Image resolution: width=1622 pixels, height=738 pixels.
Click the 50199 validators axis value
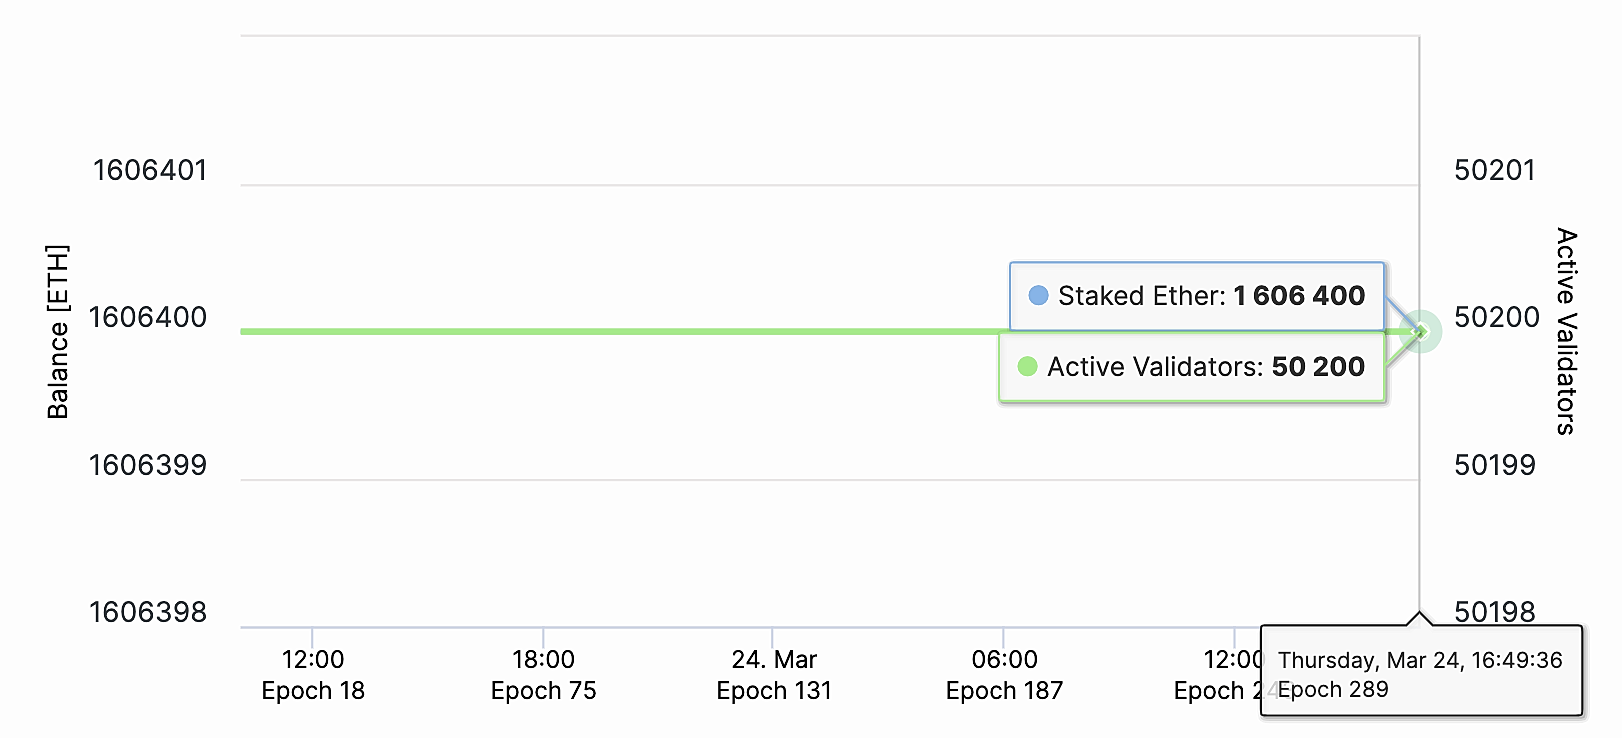click(x=1495, y=465)
